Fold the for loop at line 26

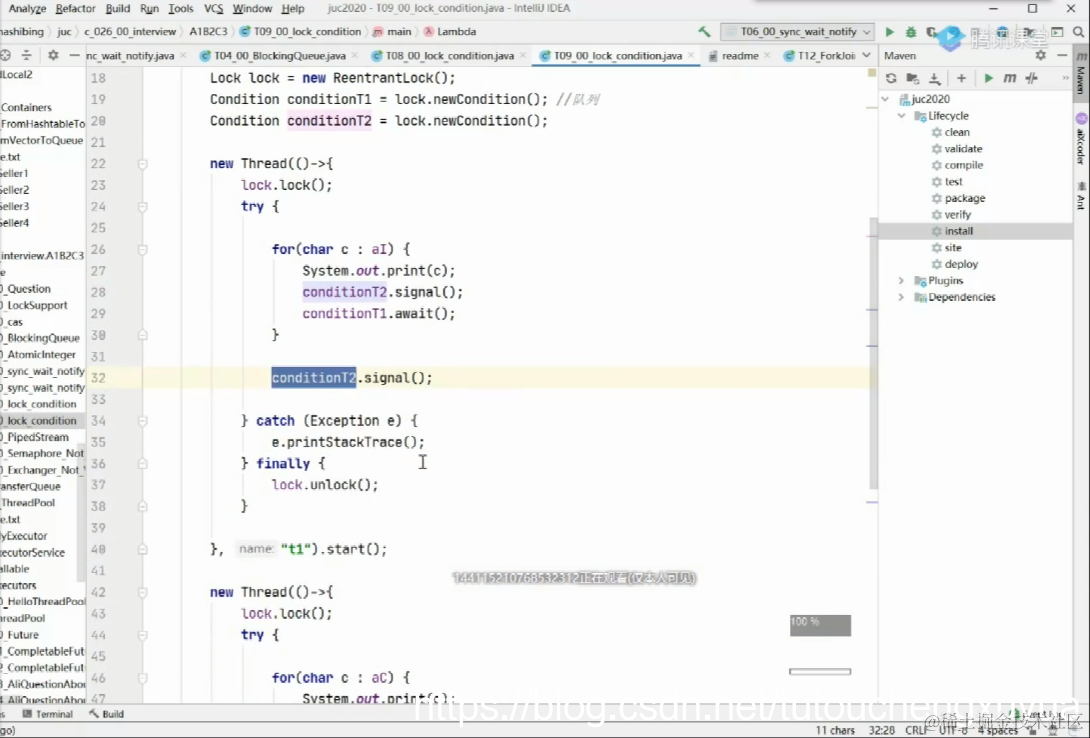pos(143,249)
